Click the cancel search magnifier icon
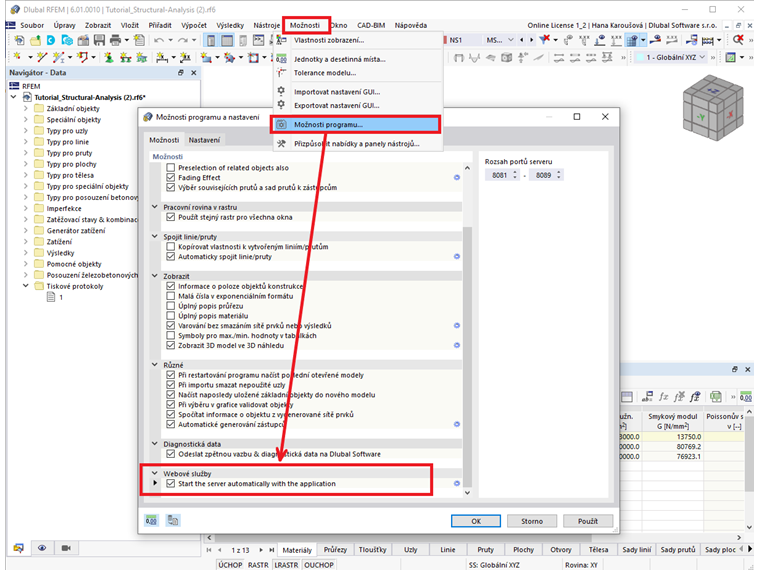Image resolution: width=760 pixels, height=570 pixels. pos(738,40)
